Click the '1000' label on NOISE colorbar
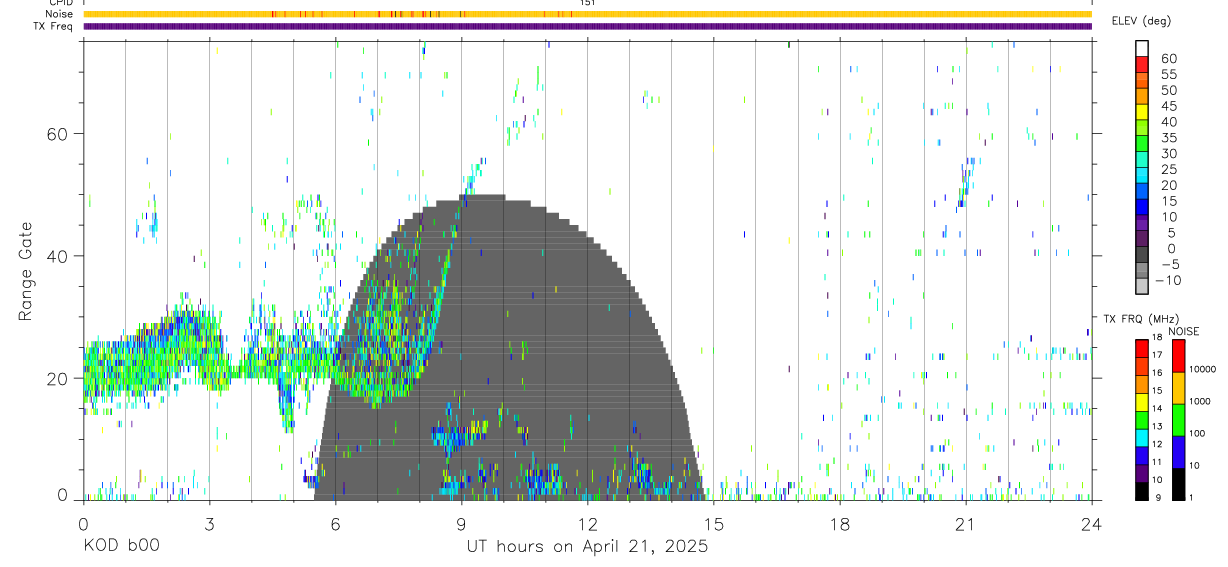This screenshot has width=1228, height=567. point(1199,401)
